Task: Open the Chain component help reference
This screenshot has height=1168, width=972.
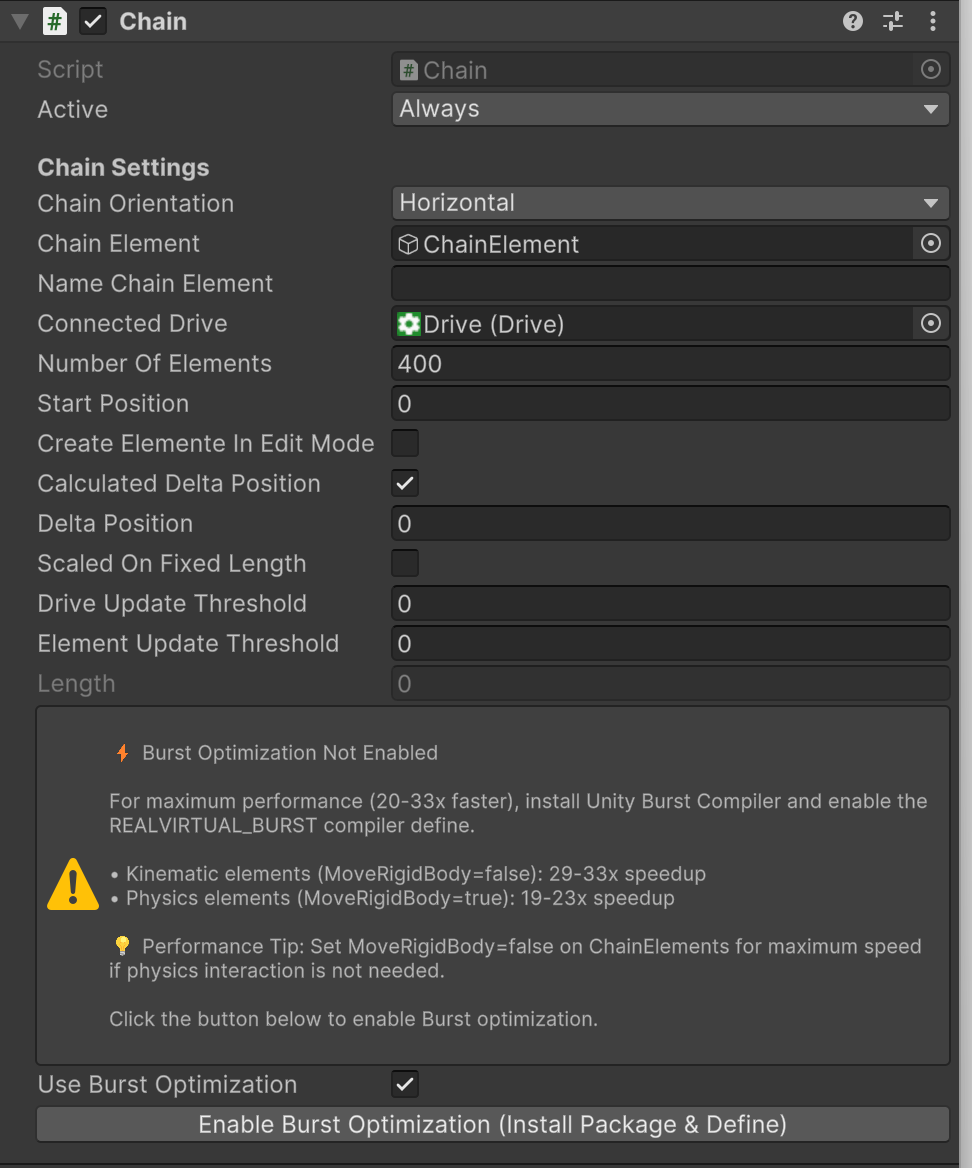Action: click(853, 21)
